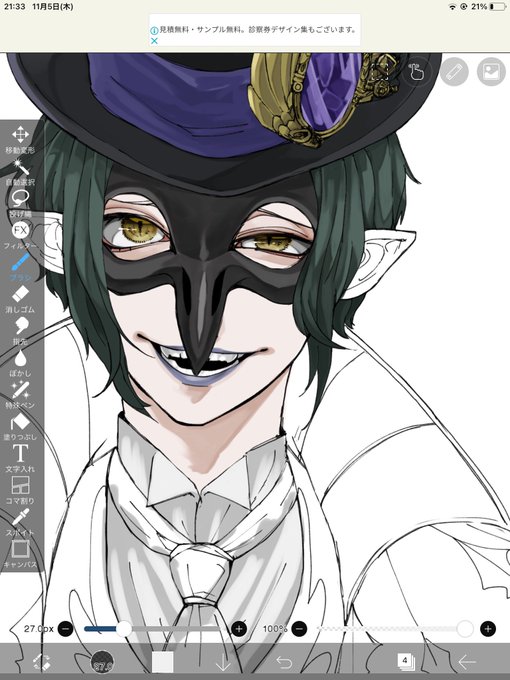Toggle the selection area icon on top bar
The height and width of the screenshot is (680, 510).
click(379, 72)
